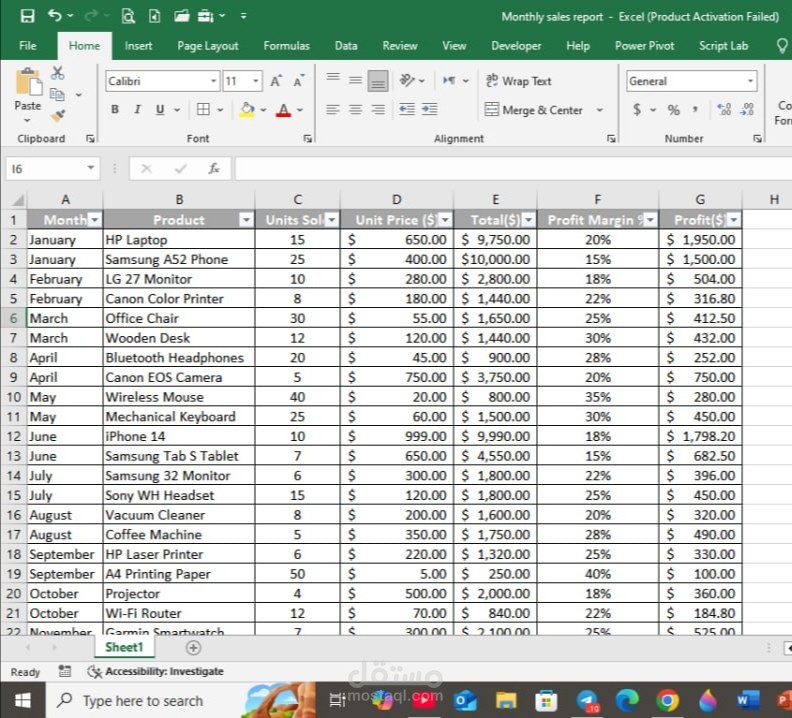Click the Merge & Center button
792x718 pixels.
(x=533, y=110)
